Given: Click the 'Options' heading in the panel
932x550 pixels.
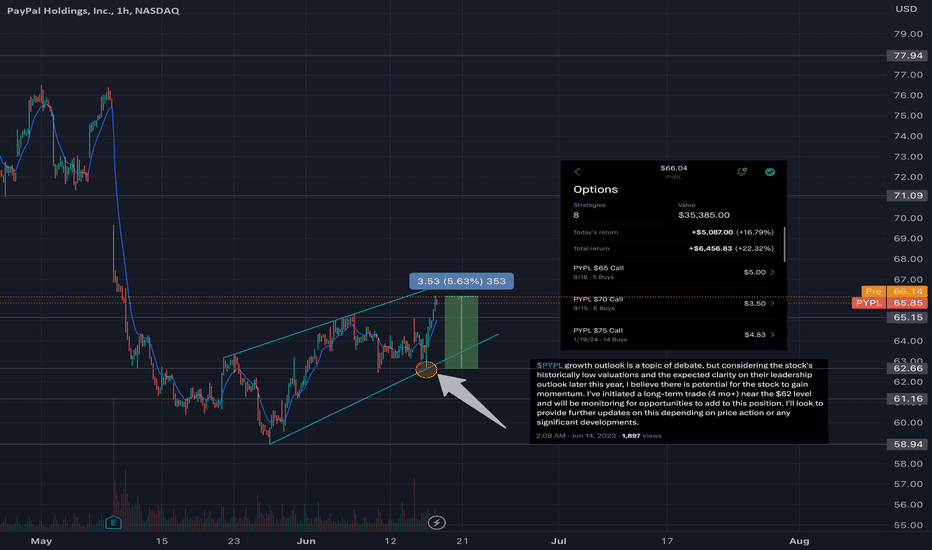Looking at the screenshot, I should 595,190.
